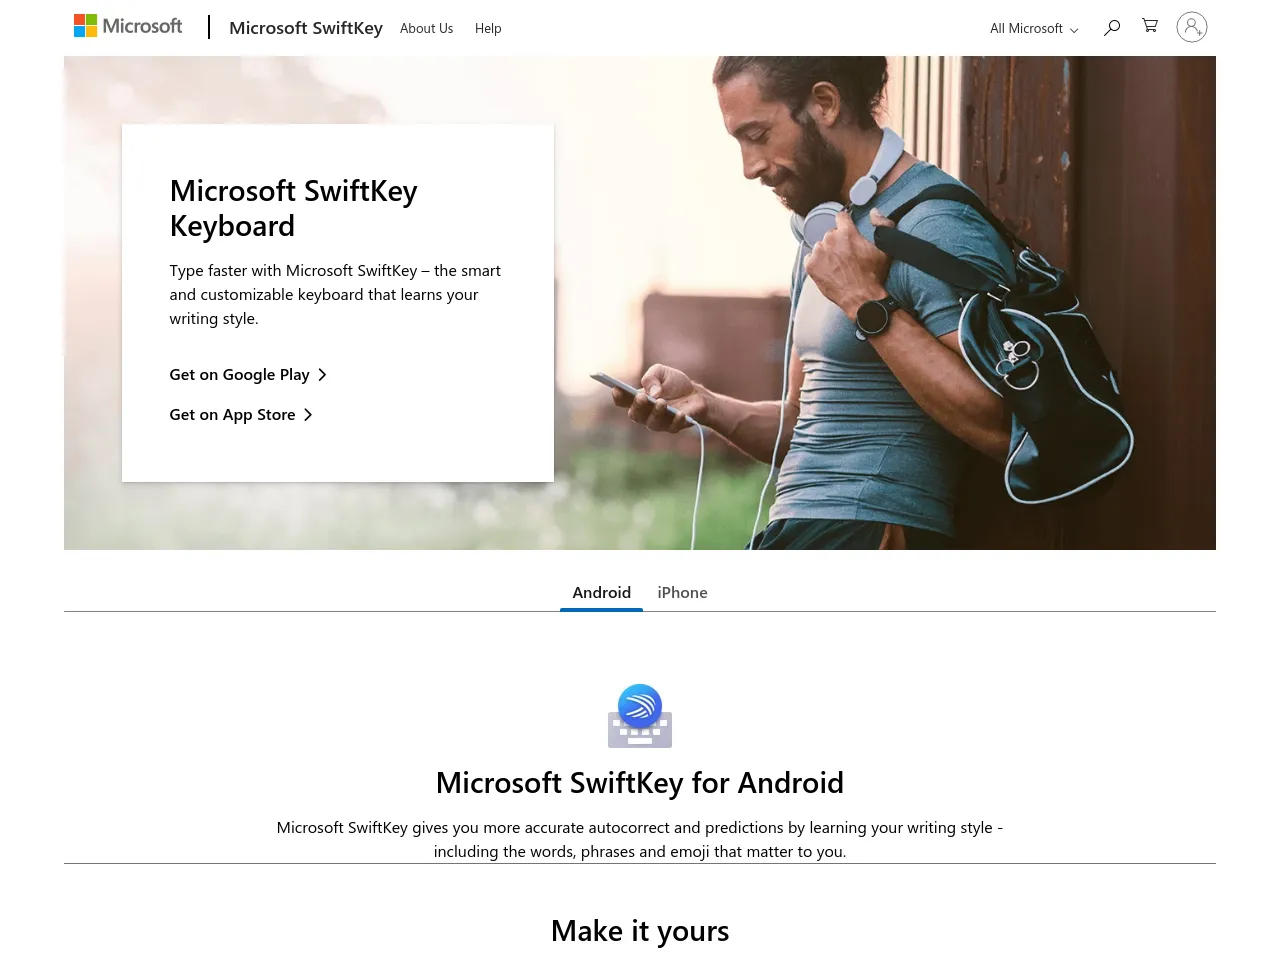Click the account sign-in avatar icon

point(1191,27)
